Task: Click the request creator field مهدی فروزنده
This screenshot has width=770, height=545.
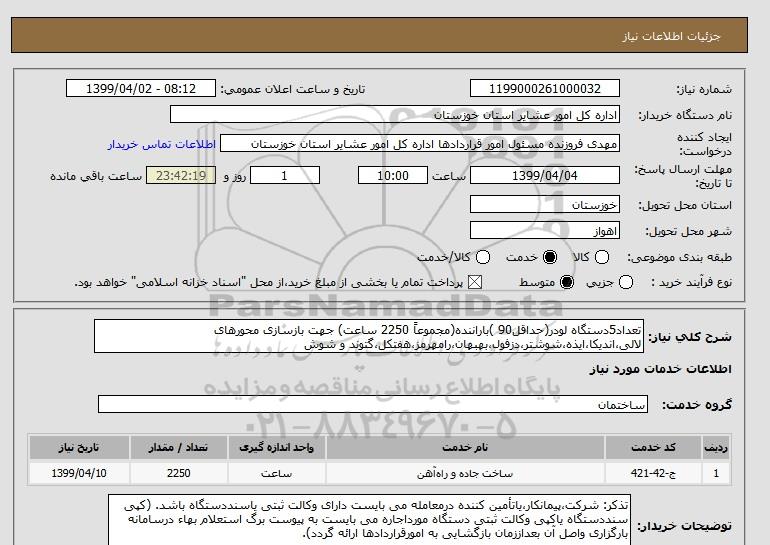Action: (420, 143)
